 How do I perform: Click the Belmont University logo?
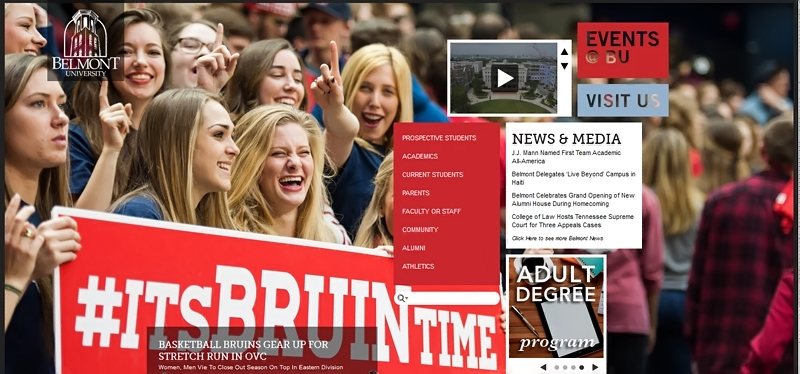pyautogui.click(x=86, y=43)
